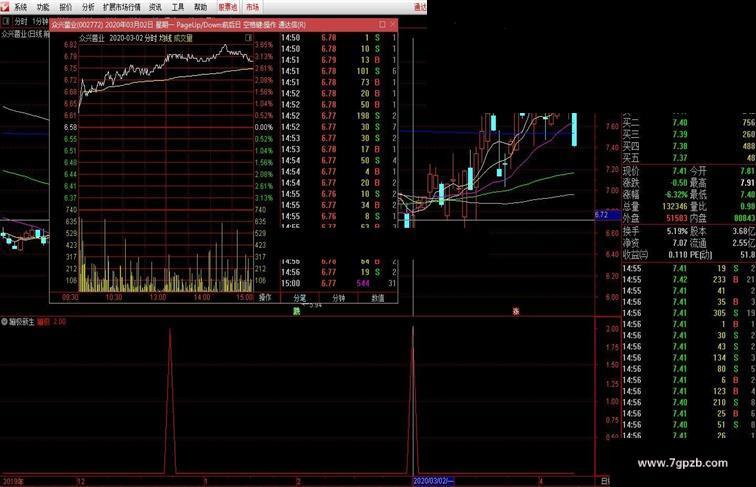Switch popup to 分钟 tab
Screen dimensions: 756x487
pyautogui.click(x=339, y=298)
